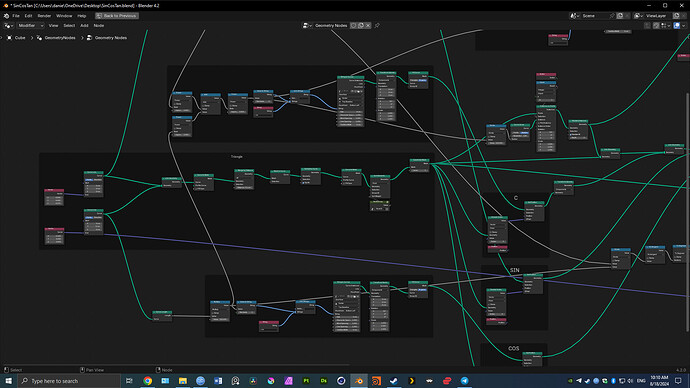The image size is (690, 388).
Task: Open Telegram from the taskbar
Action: tap(464, 381)
